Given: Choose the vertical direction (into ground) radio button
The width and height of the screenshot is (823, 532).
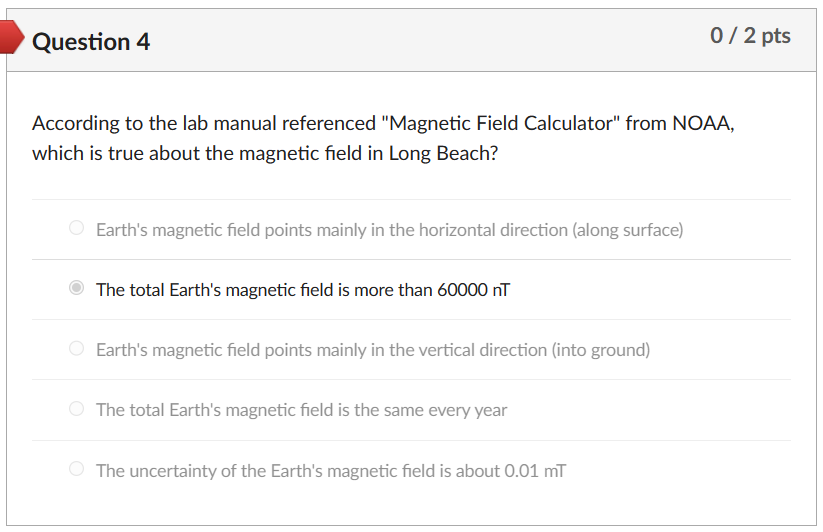Looking at the screenshot, I should (x=77, y=348).
